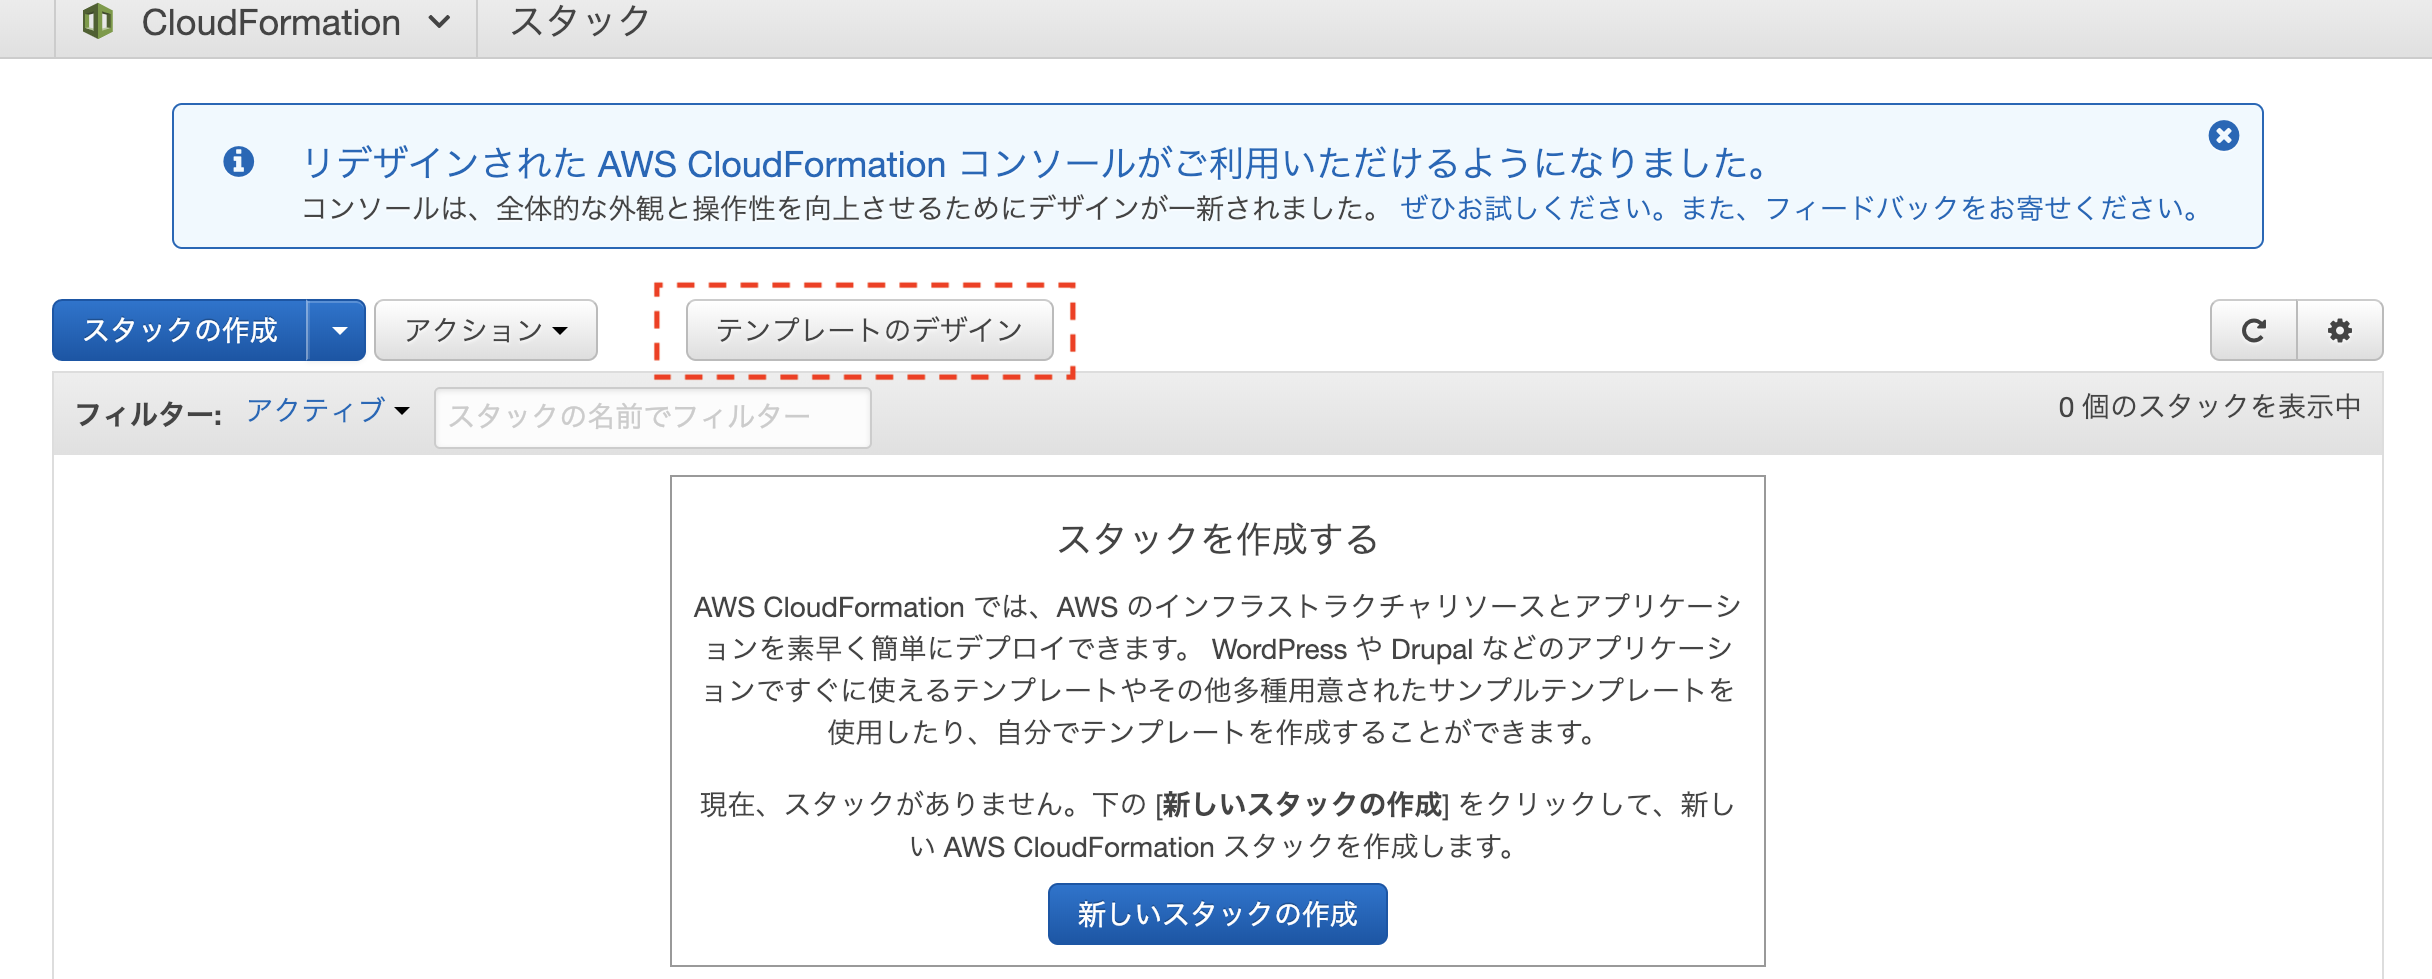This screenshot has width=2432, height=979.
Task: Click the 0 個のスタックを表示中 text
Action: click(2209, 407)
